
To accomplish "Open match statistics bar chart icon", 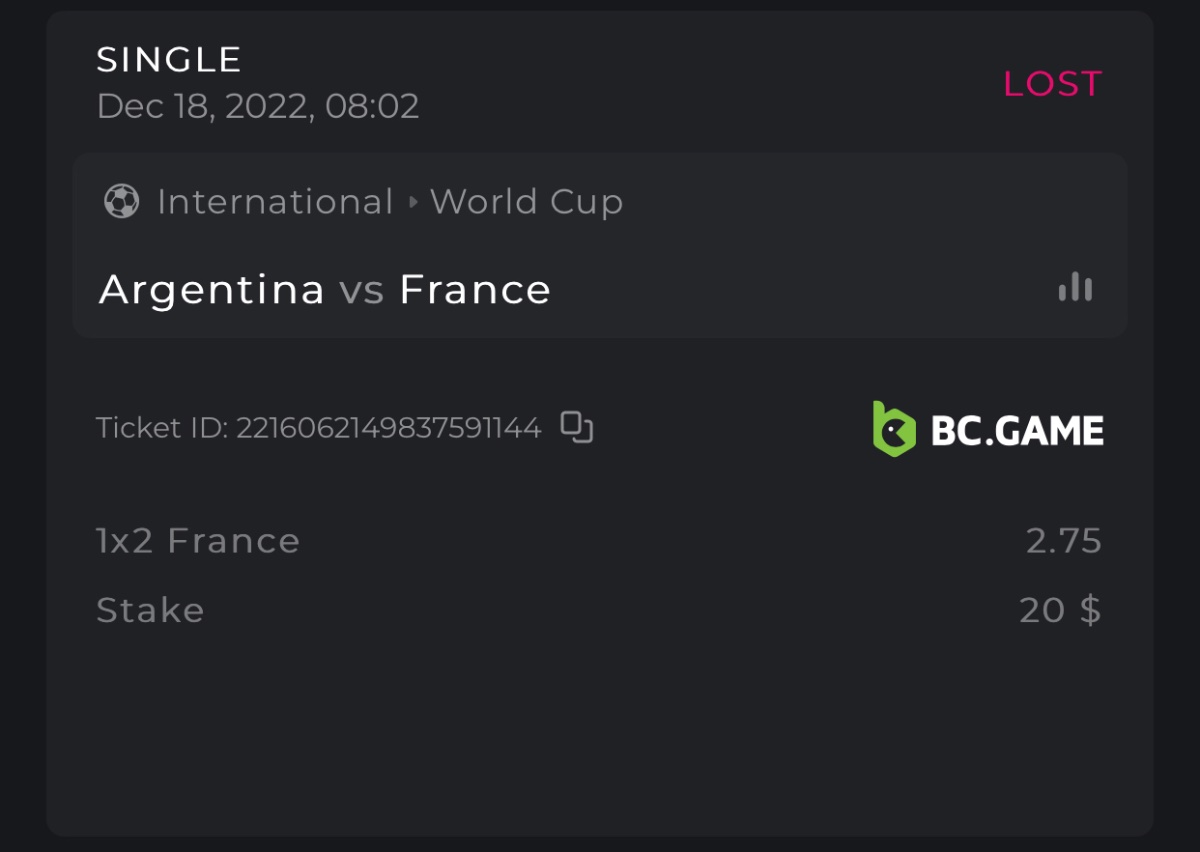I will click(1075, 288).
